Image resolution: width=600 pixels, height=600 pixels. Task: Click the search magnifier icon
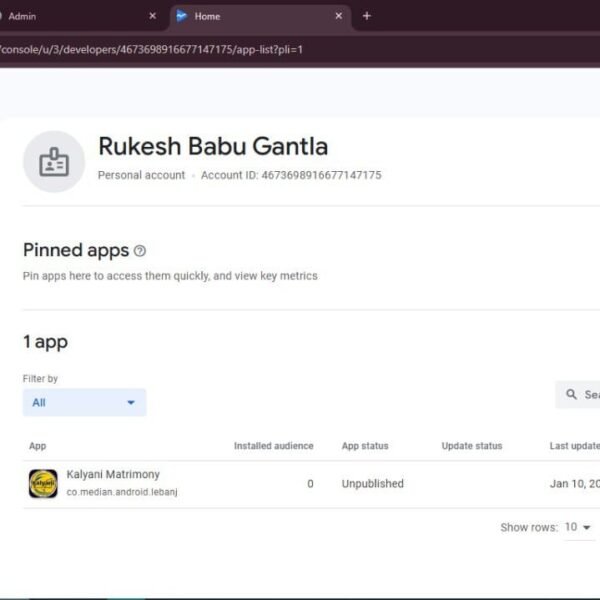click(571, 394)
